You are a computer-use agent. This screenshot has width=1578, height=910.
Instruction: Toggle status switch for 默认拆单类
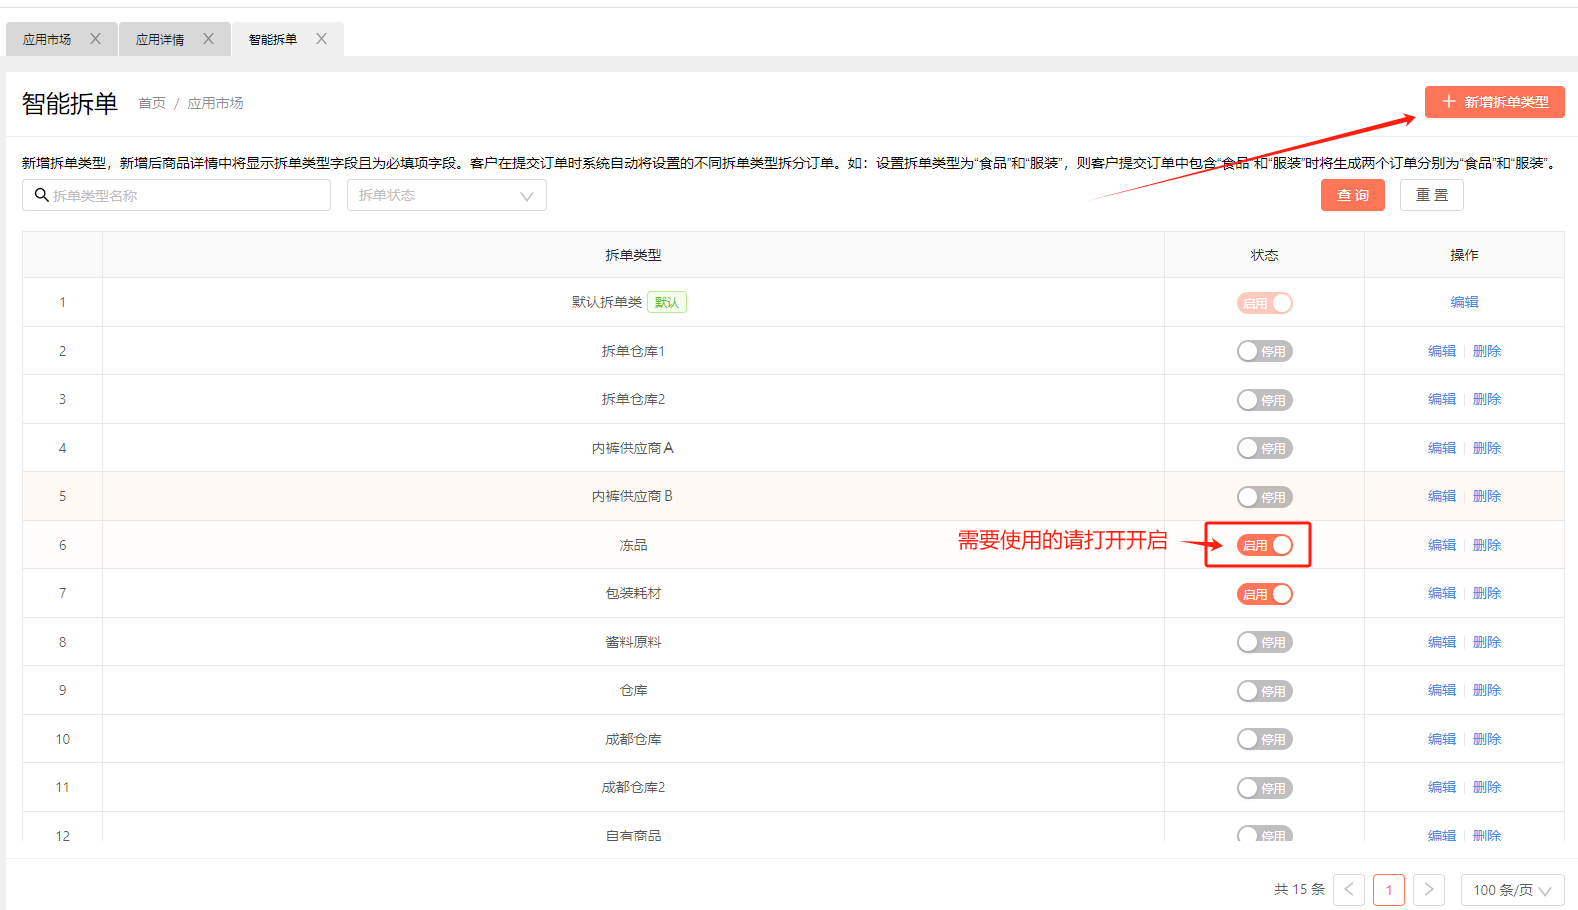[x=1264, y=303]
